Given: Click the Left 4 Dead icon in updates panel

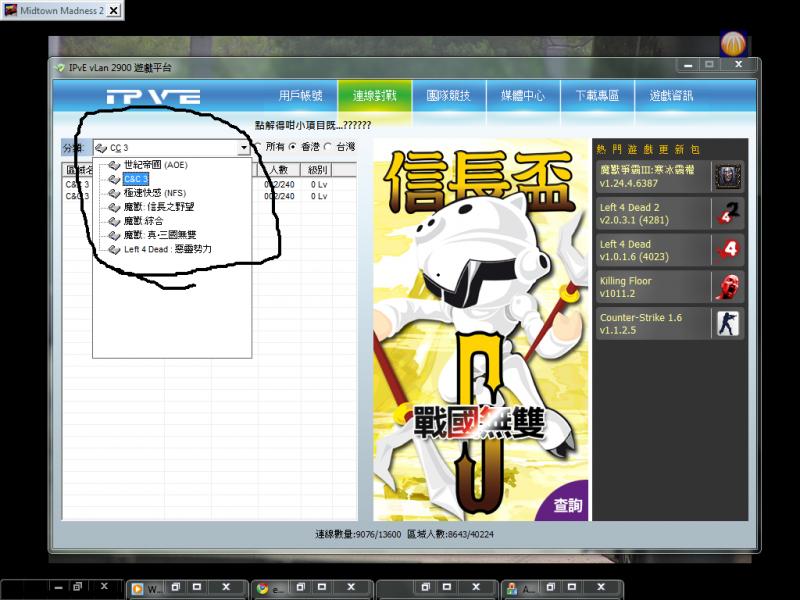Looking at the screenshot, I should click(728, 248).
